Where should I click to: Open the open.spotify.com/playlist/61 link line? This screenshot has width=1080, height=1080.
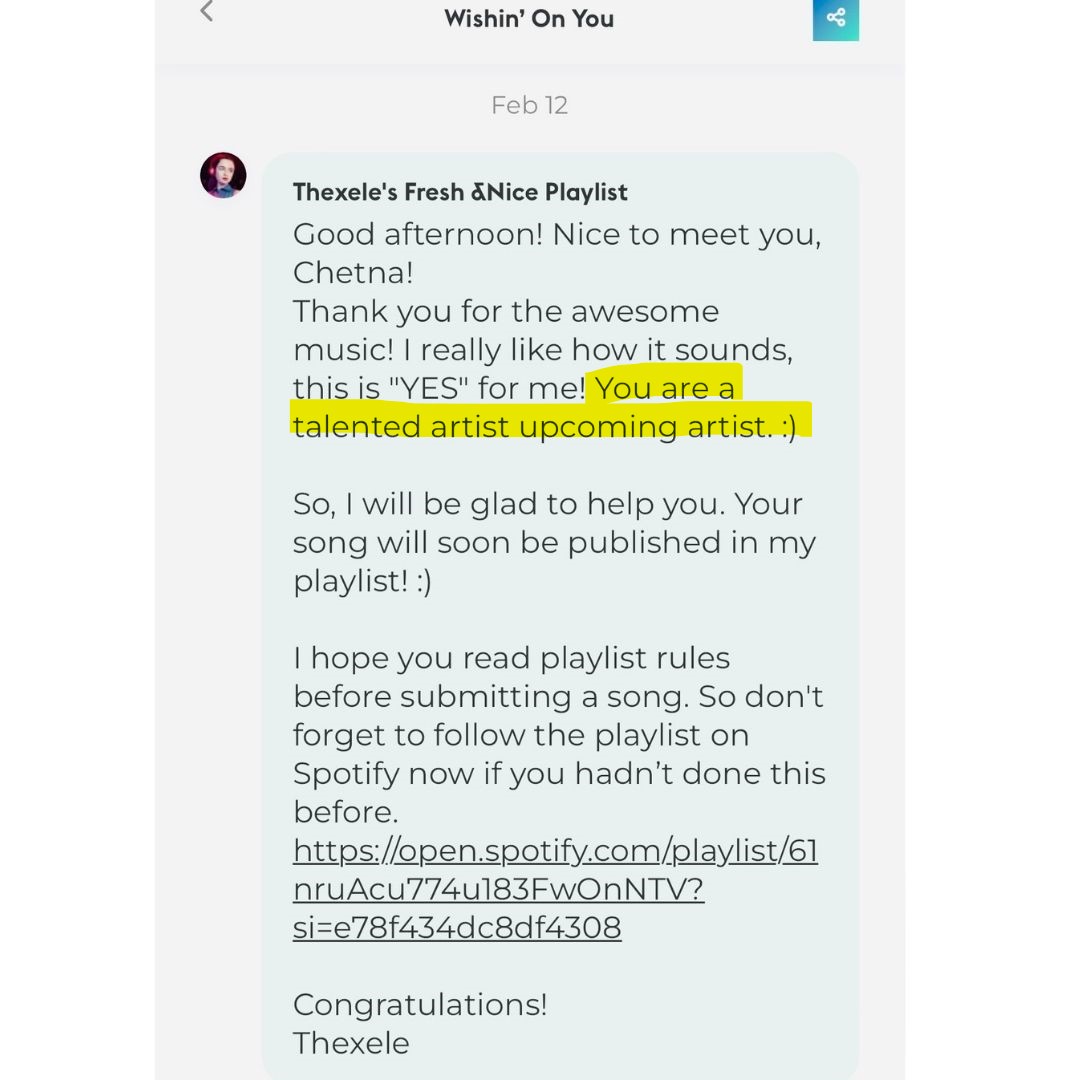[555, 851]
